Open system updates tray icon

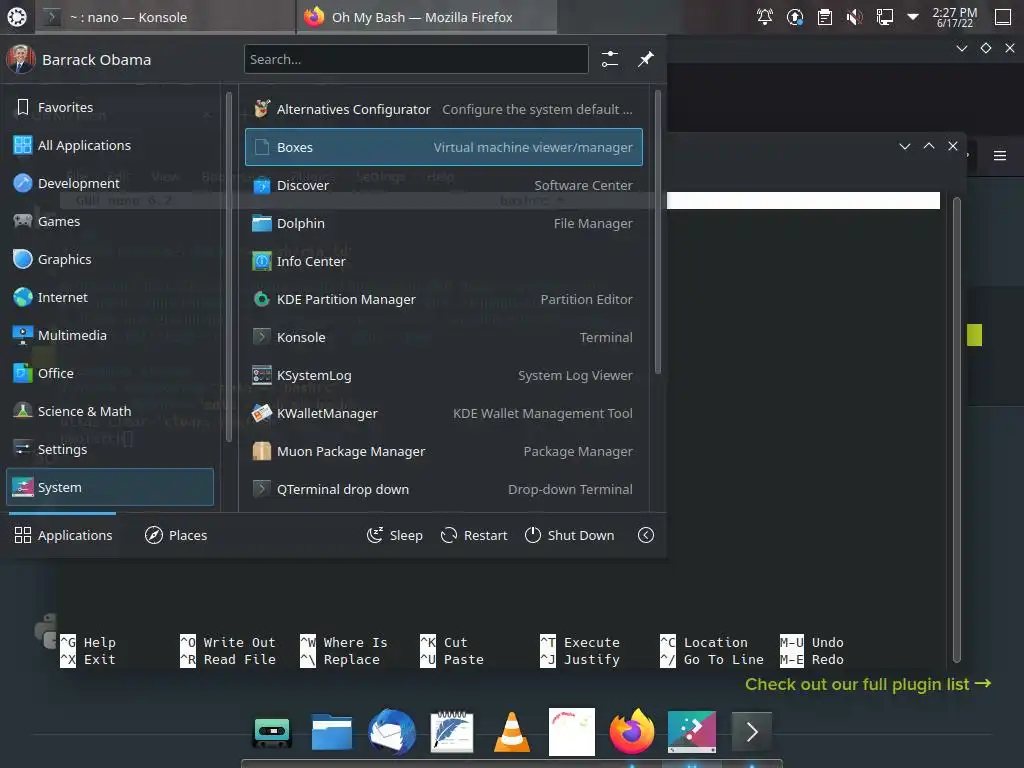click(794, 17)
